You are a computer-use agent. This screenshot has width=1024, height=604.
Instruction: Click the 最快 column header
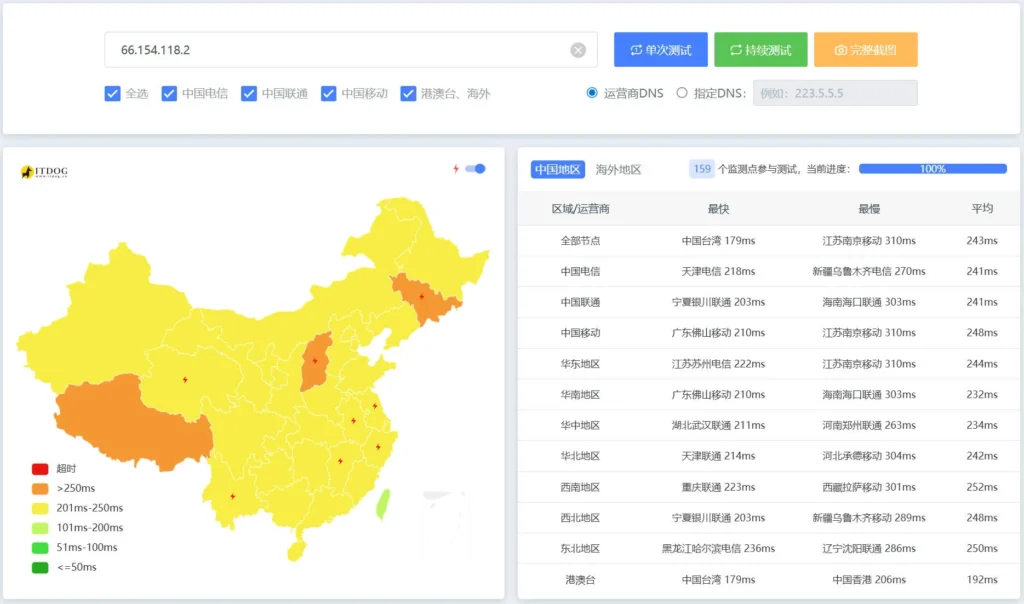click(x=718, y=209)
